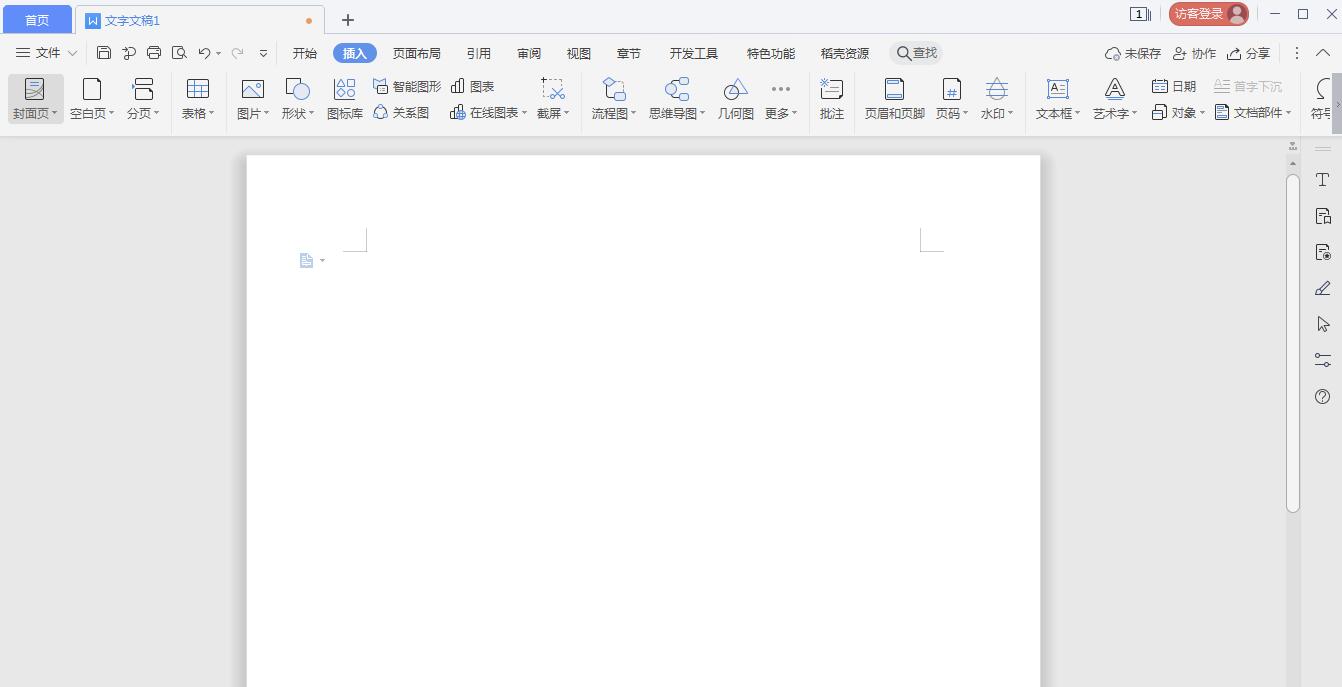
Task: Insert a table with the 表格 tool
Action: coord(194,97)
